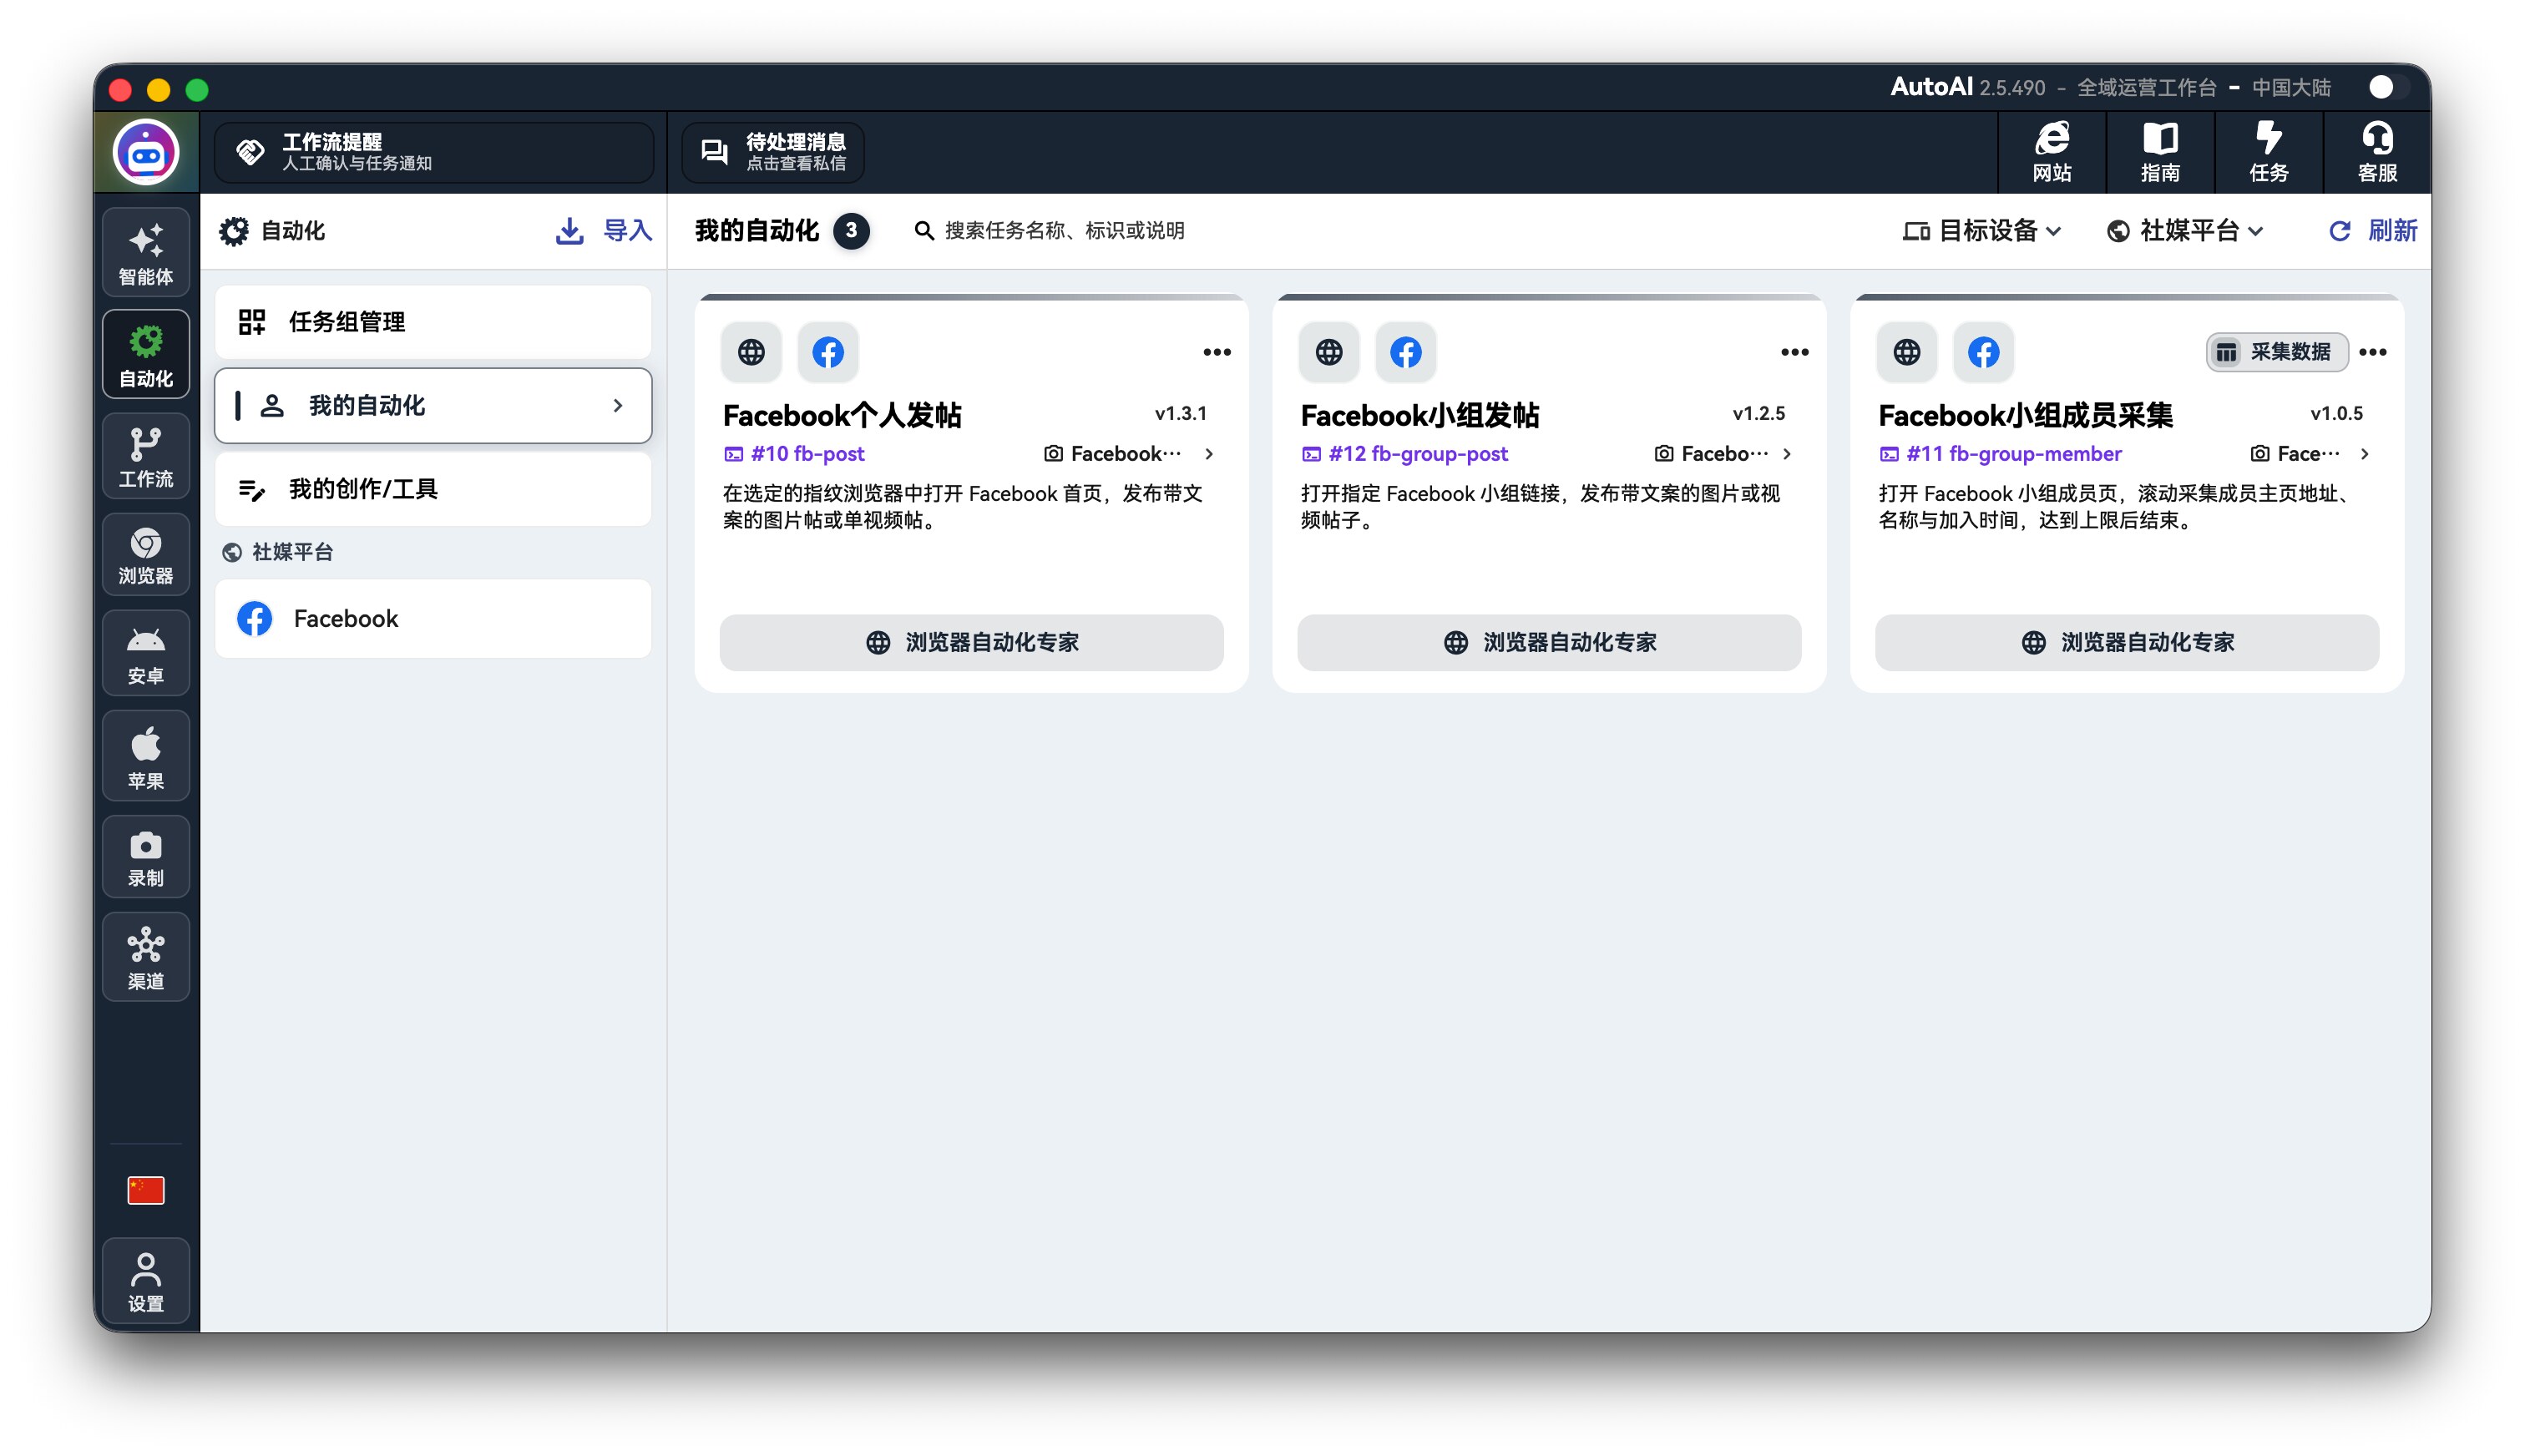Expand account chevron on fb-group-post card

click(x=1787, y=454)
